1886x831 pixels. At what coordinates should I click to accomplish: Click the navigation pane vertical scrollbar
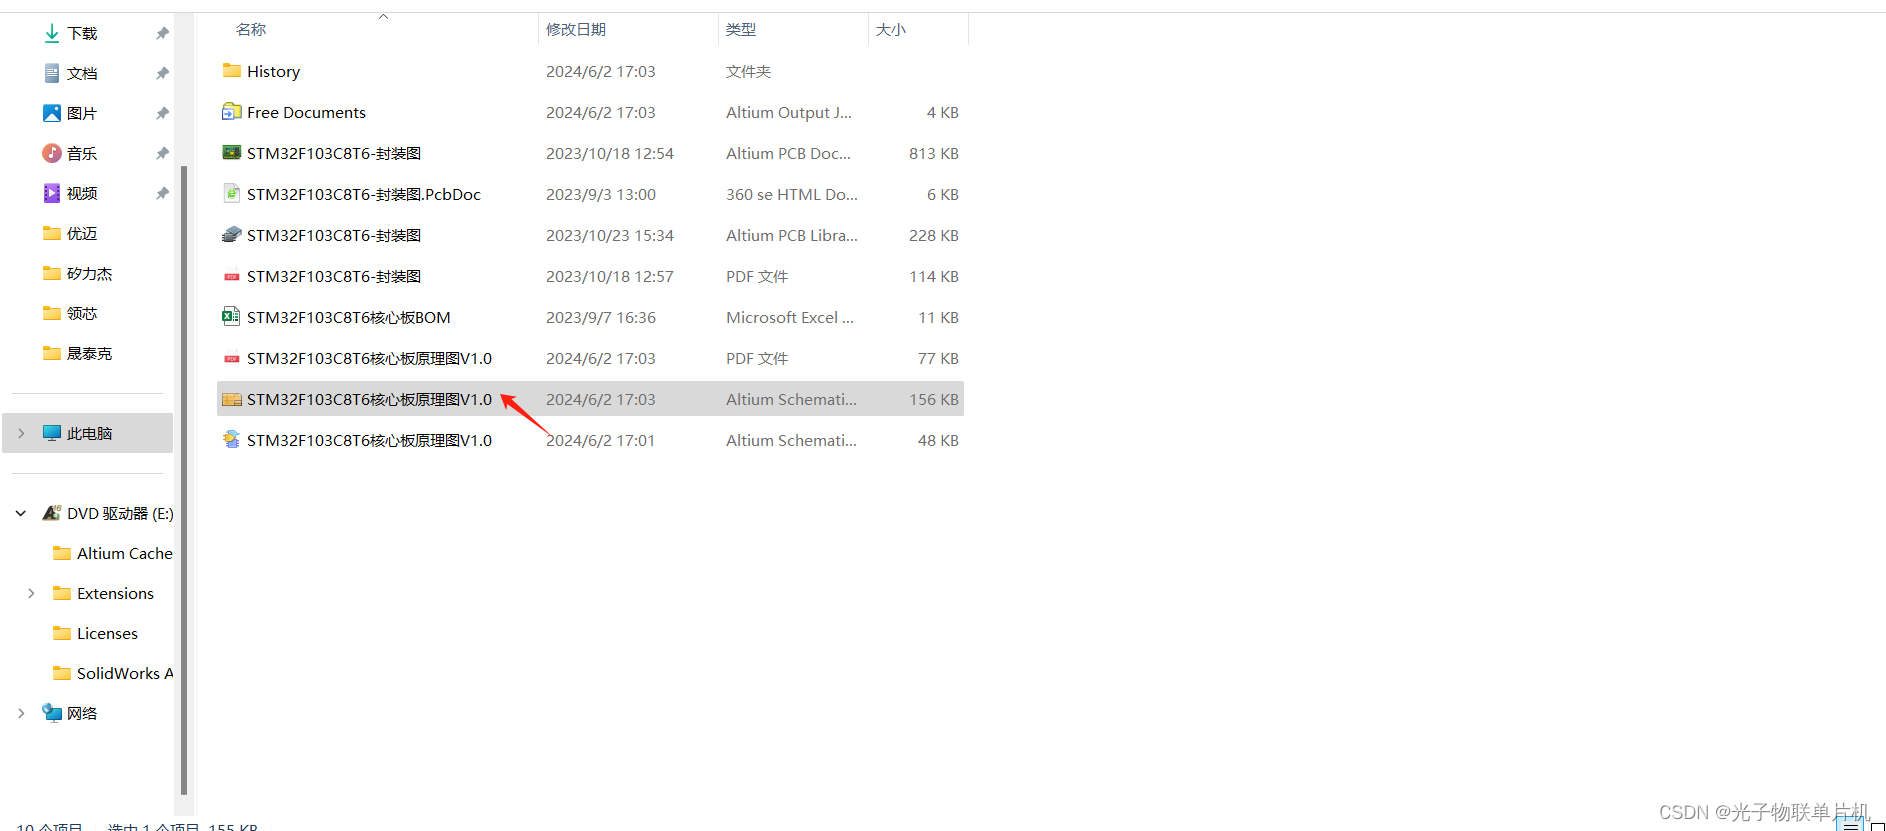[x=184, y=480]
